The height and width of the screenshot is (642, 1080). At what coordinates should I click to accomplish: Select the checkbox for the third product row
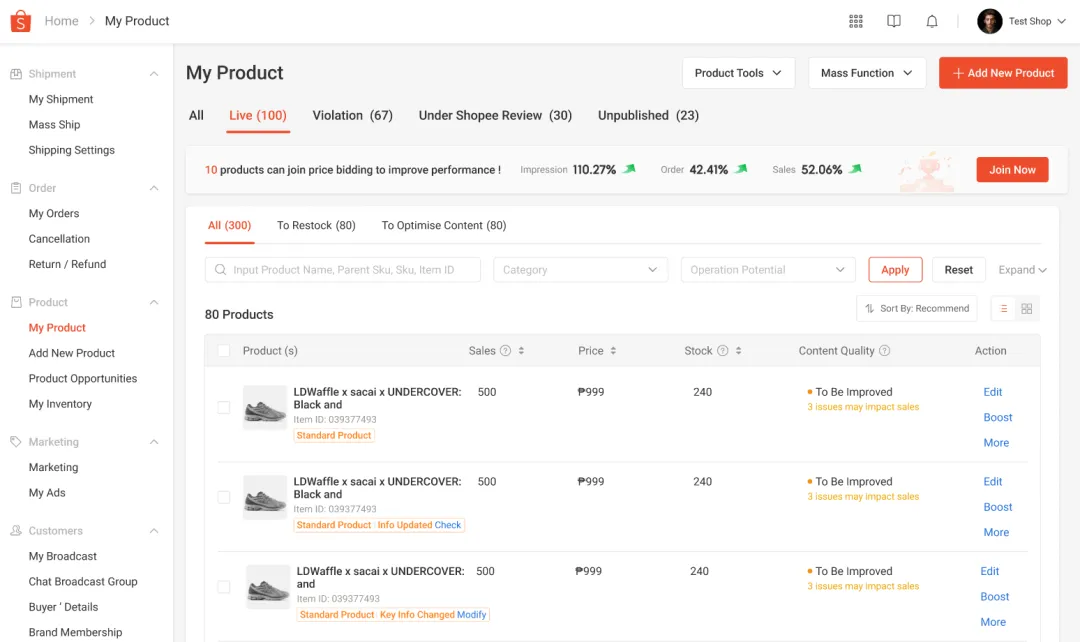pyautogui.click(x=224, y=587)
